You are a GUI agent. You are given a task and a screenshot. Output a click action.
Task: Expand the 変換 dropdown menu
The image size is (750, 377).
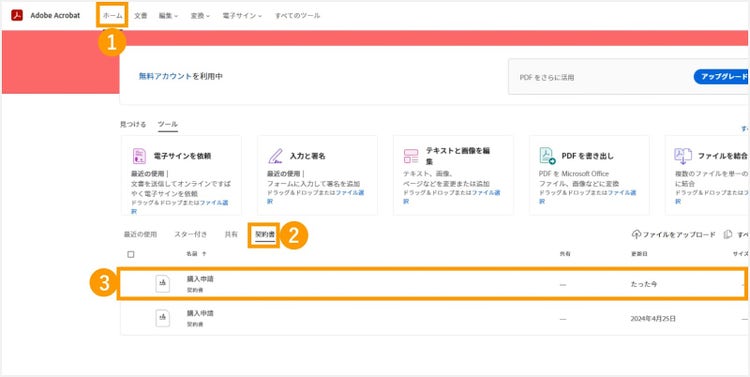point(200,15)
